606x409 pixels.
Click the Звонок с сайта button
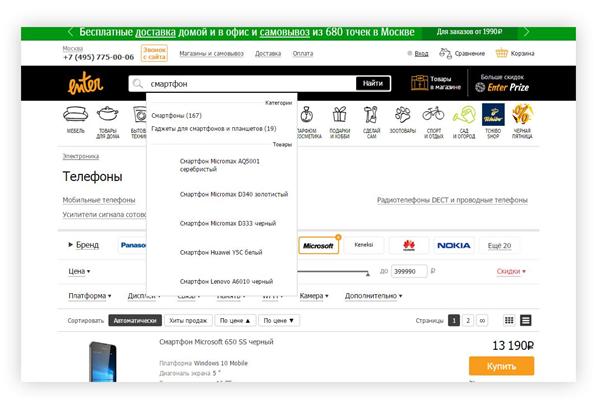click(x=154, y=53)
